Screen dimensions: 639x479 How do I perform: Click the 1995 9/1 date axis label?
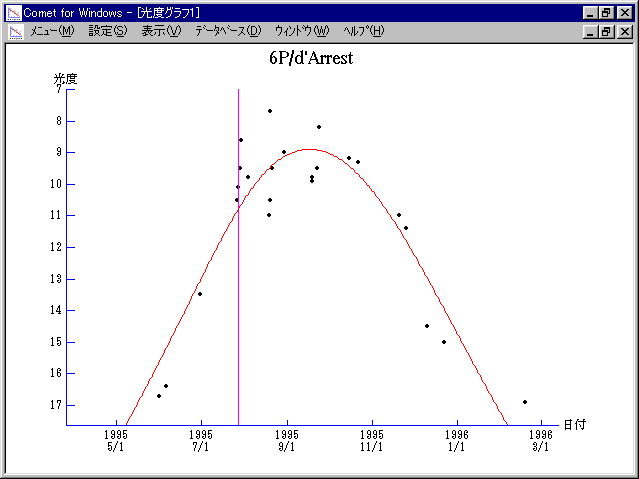[287, 441]
